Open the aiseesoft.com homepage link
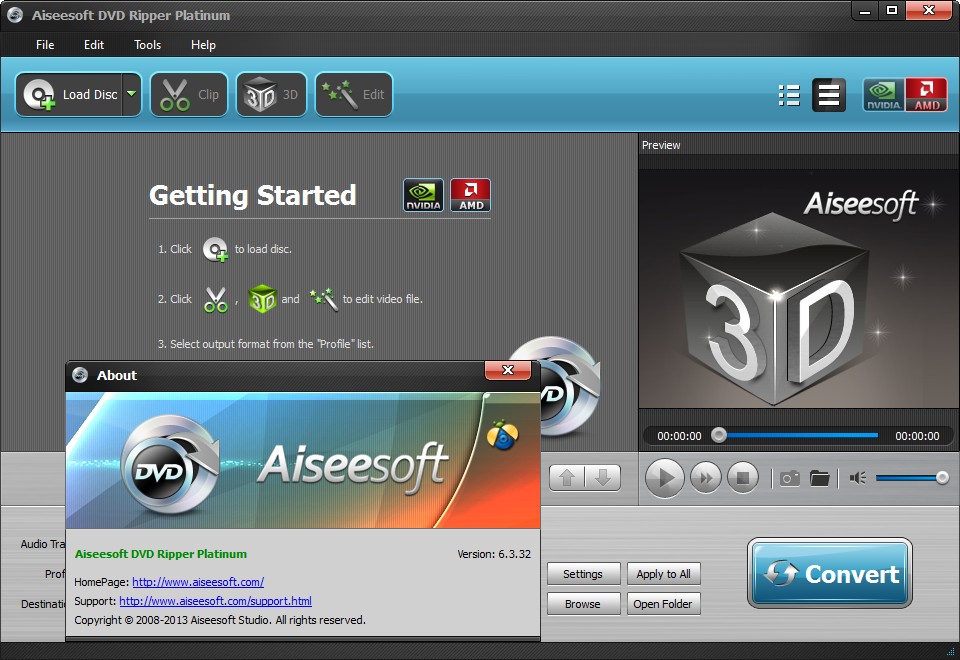This screenshot has height=660, width=960. (x=198, y=582)
